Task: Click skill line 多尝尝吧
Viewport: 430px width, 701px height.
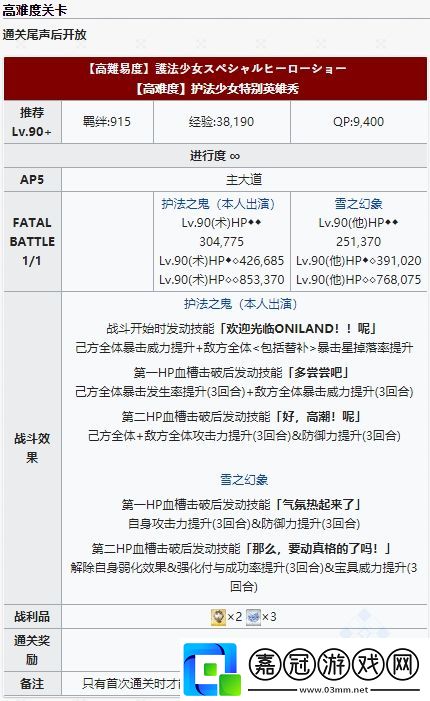Action: click(242, 373)
